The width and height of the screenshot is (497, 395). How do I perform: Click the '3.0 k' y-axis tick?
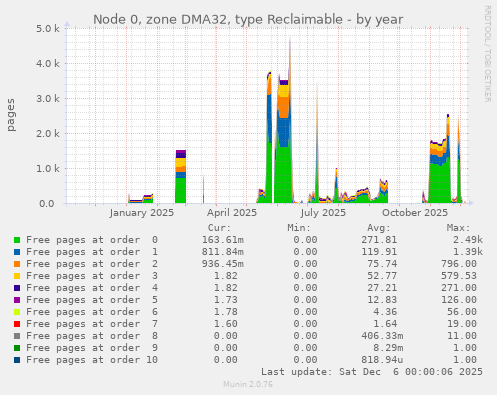(48, 99)
